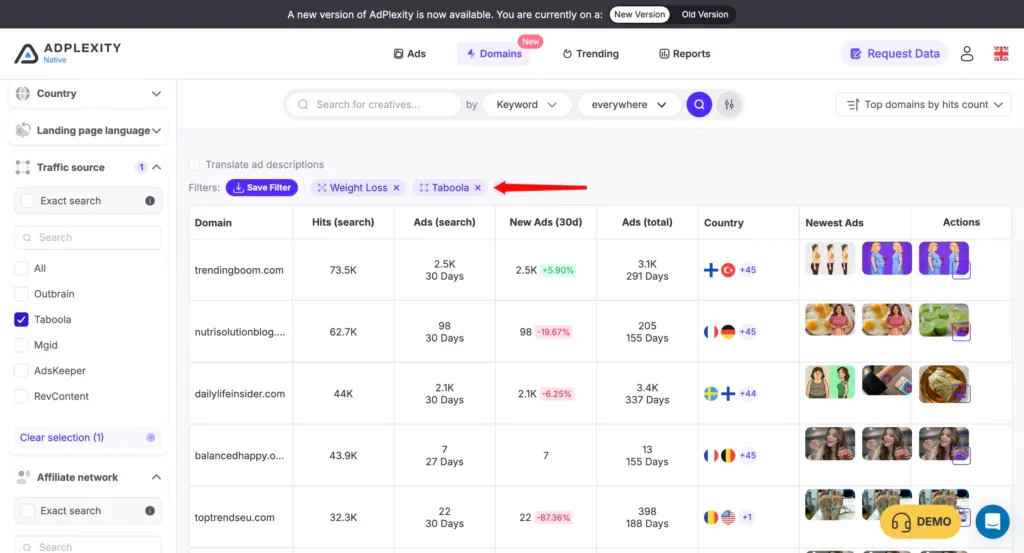Click the Save Filter button
The image size is (1024, 553).
(x=262, y=188)
